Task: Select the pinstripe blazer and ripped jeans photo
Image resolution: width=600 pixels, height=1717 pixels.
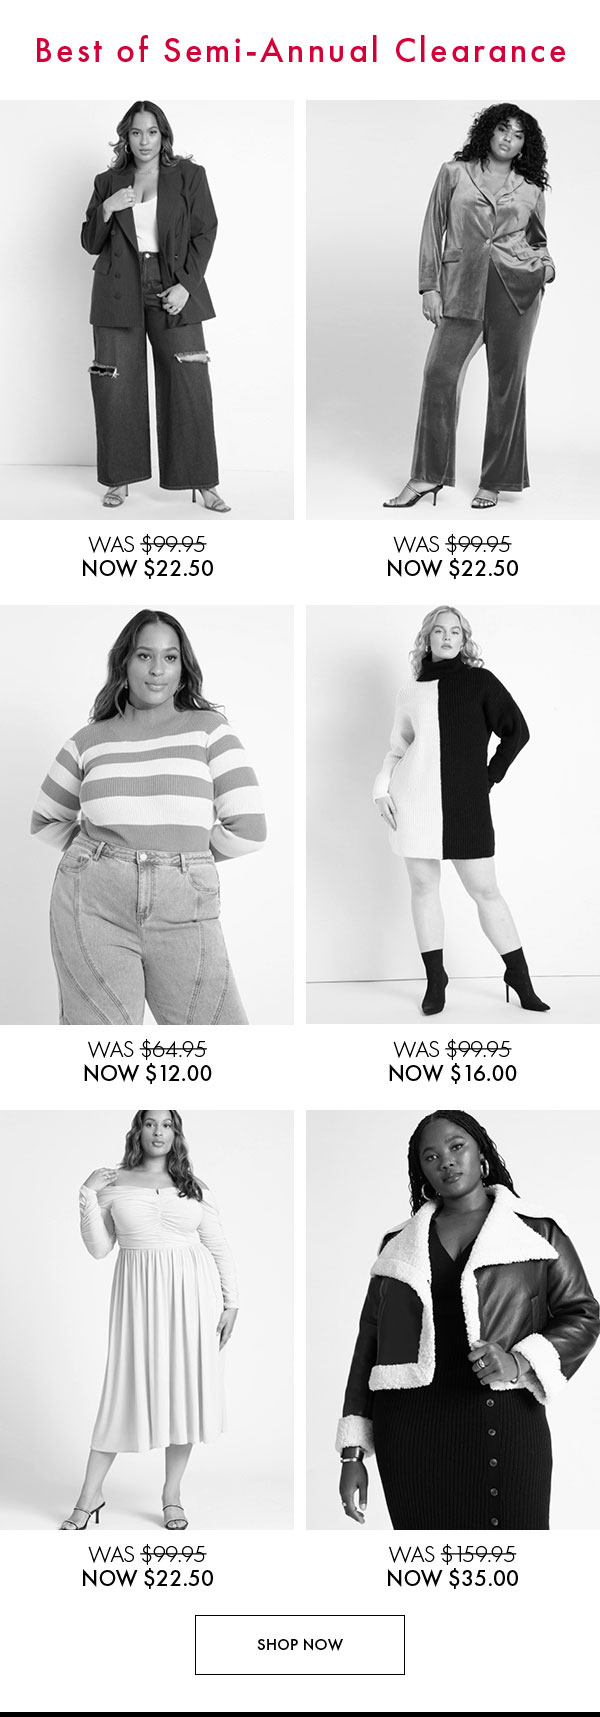Action: (x=147, y=310)
